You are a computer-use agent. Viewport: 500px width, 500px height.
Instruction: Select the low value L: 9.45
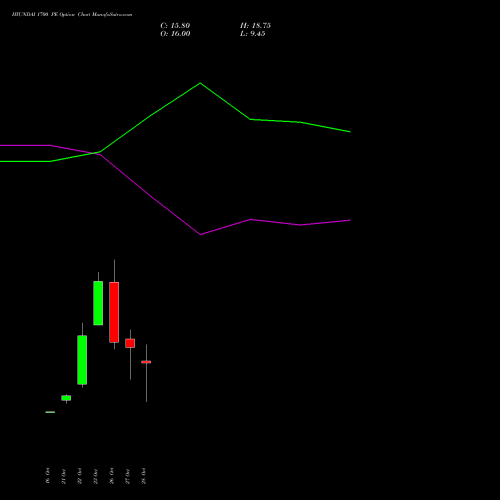coord(253,34)
